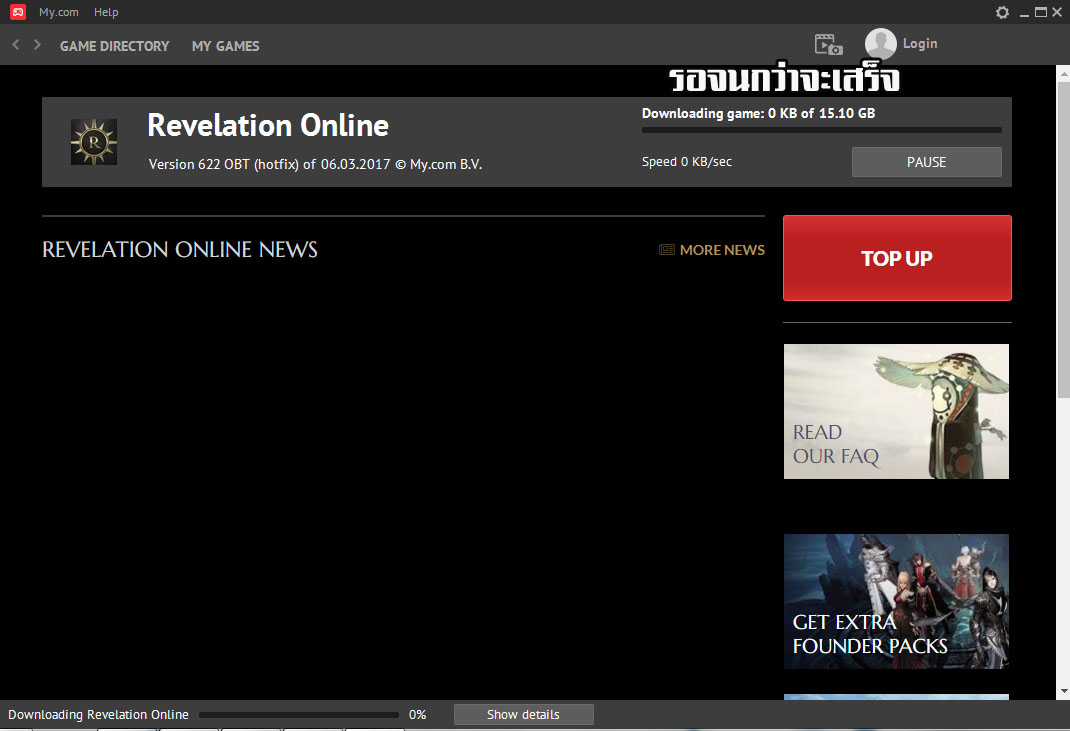Click the Login avatar icon

881,43
